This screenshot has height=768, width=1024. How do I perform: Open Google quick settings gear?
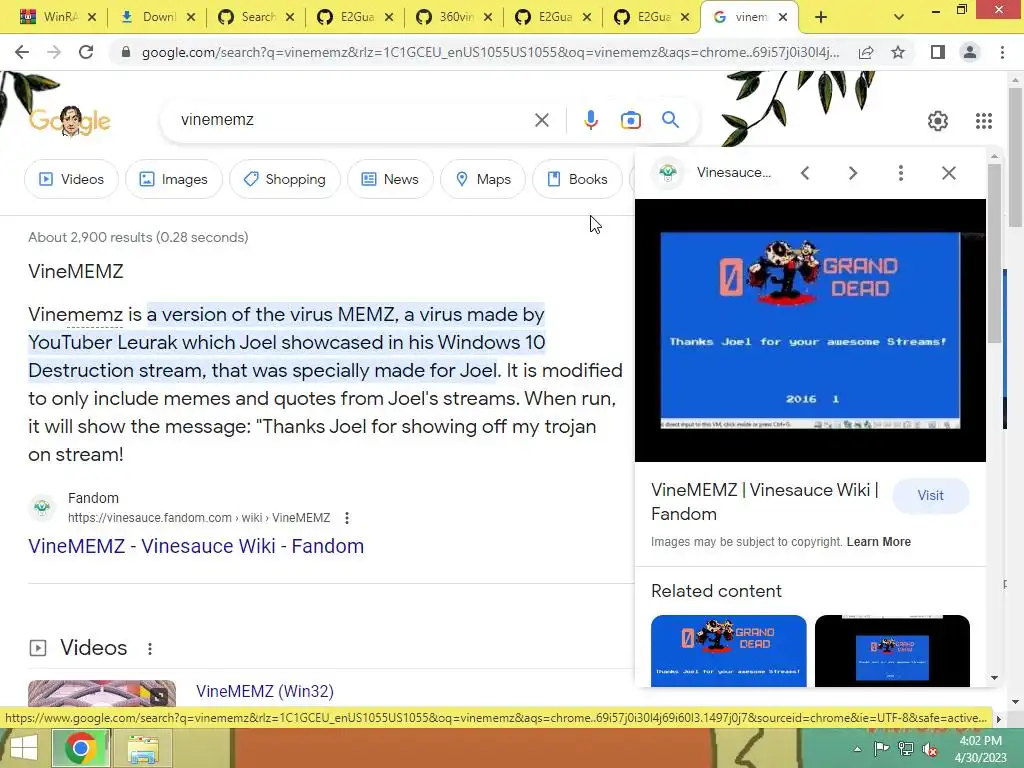click(x=938, y=121)
